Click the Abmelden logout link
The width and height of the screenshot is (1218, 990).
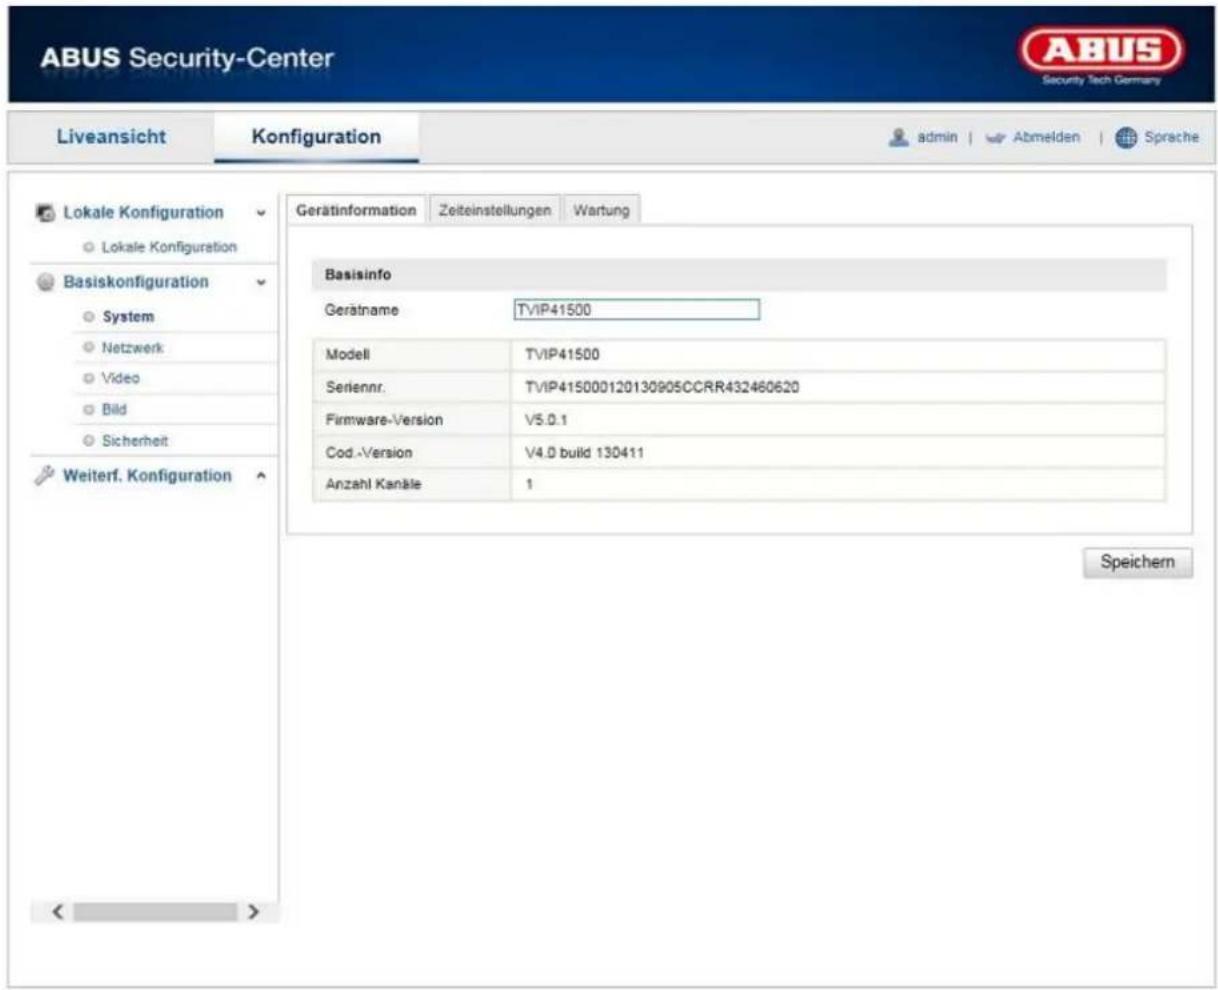coord(1046,138)
